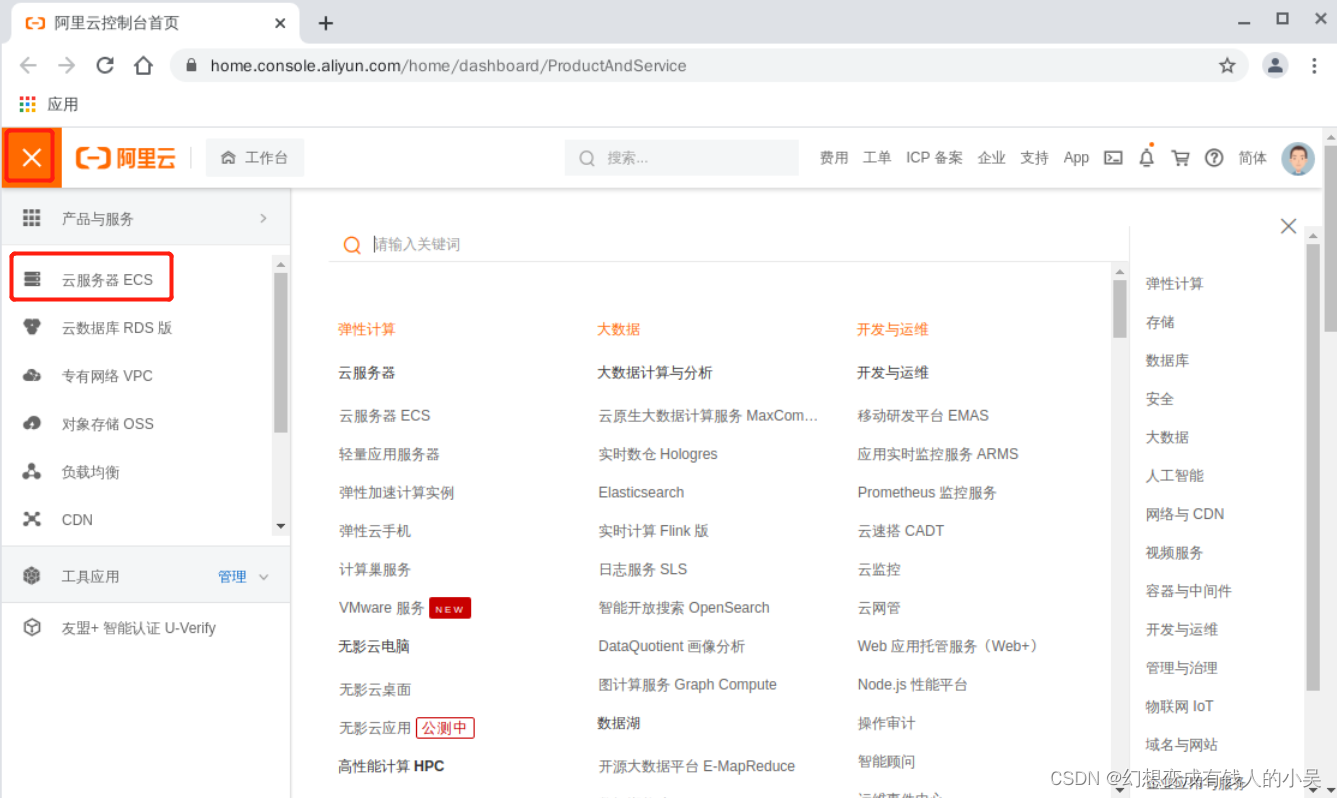The width and height of the screenshot is (1337, 798).
Task: Jump to 弹性计算 category in right index
Action: (1175, 283)
